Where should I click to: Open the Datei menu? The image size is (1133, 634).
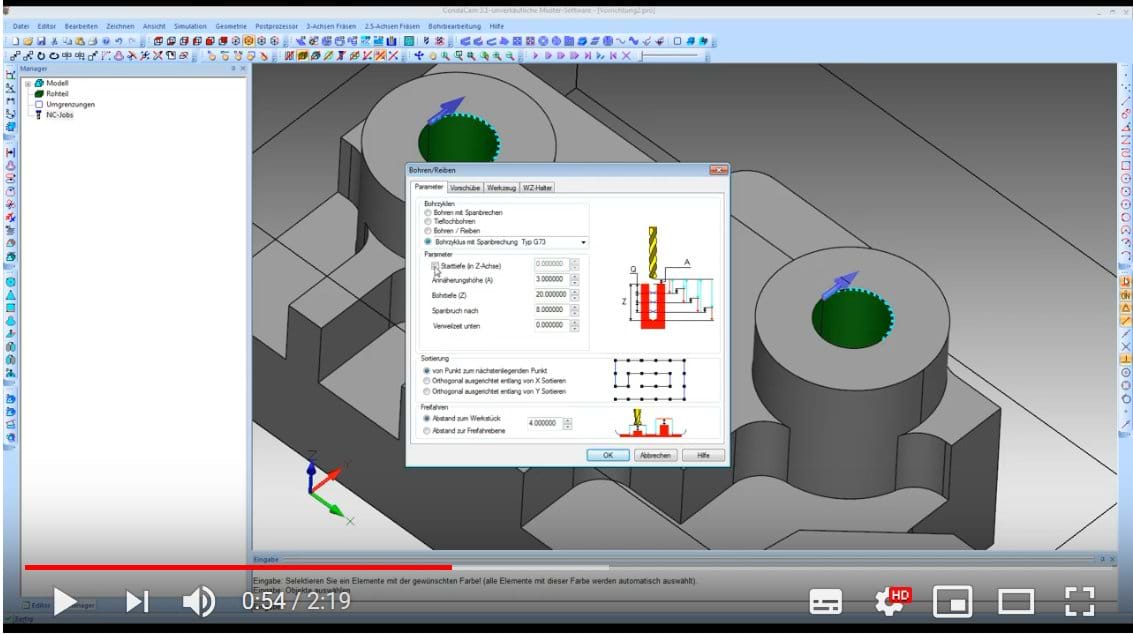(x=20, y=26)
